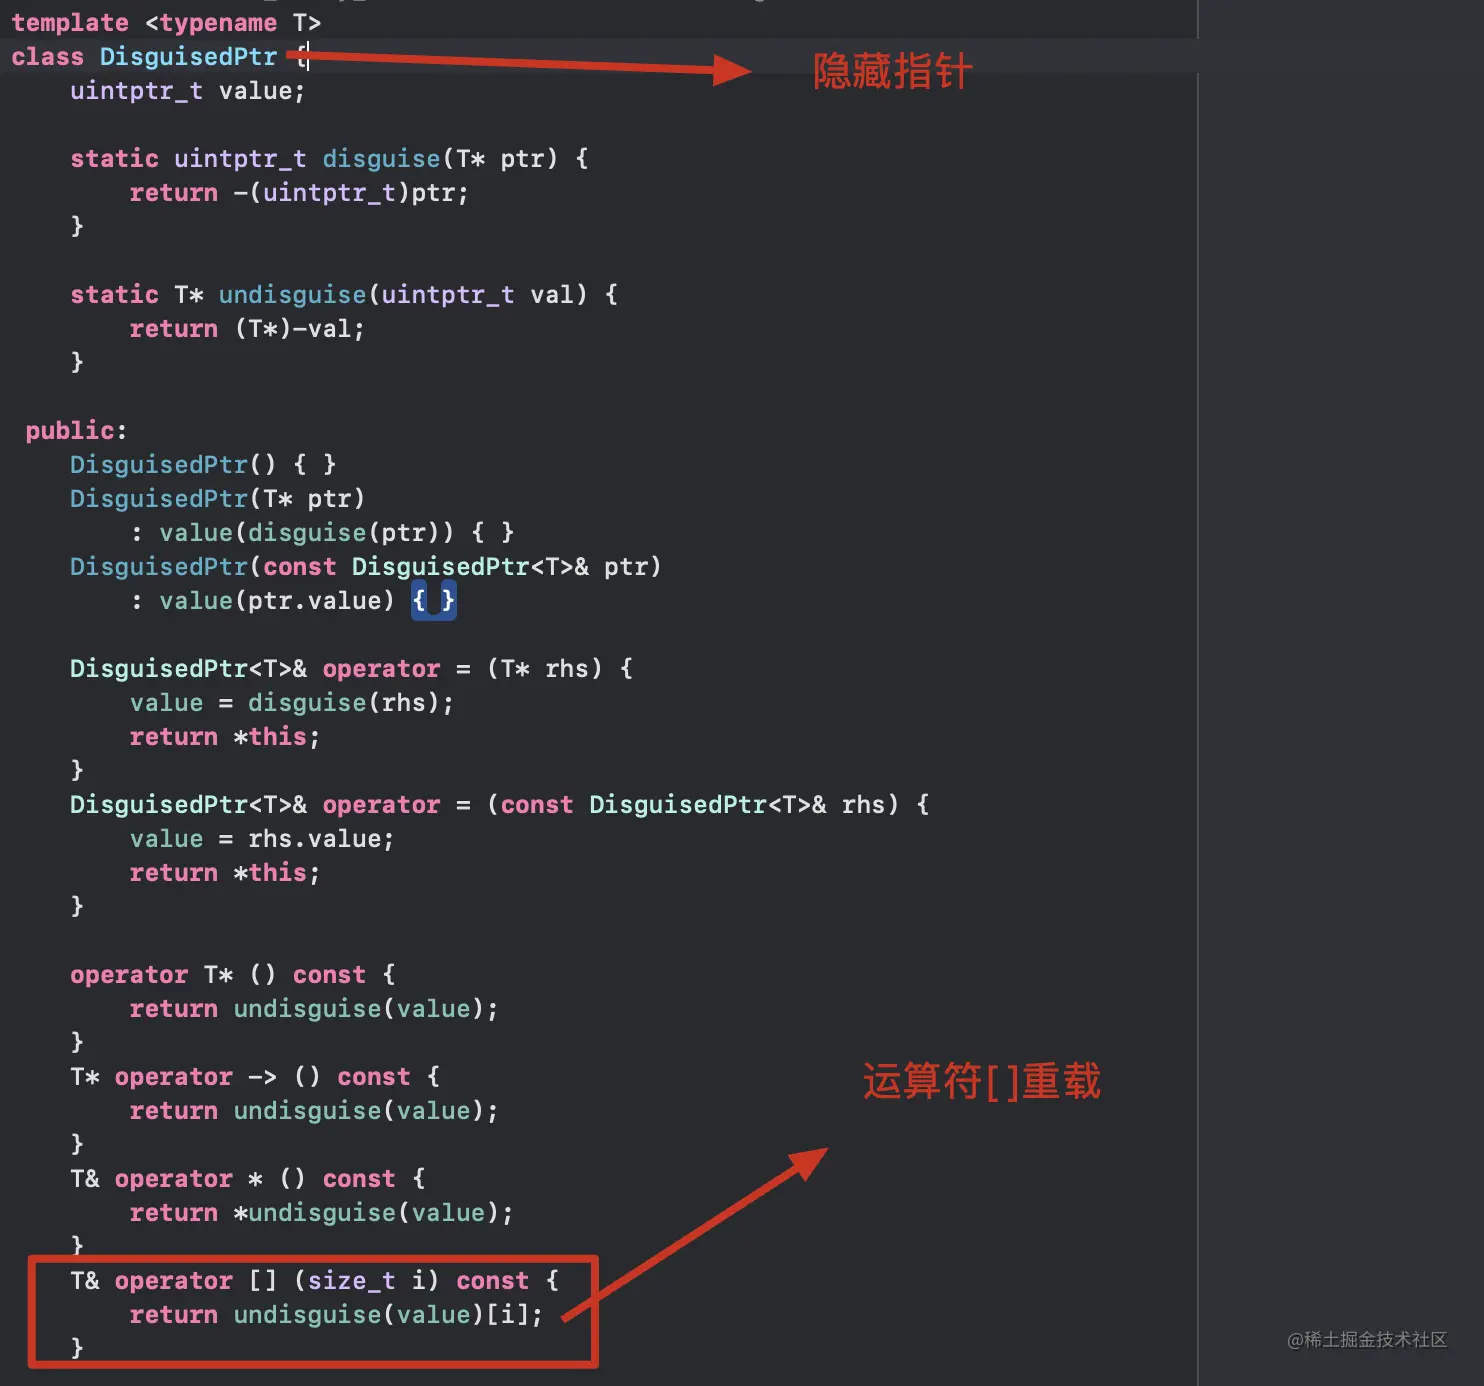This screenshot has width=1484, height=1386.
Task: Click "return undisguise(value);" under "operator ->"
Action: [x=314, y=1110]
